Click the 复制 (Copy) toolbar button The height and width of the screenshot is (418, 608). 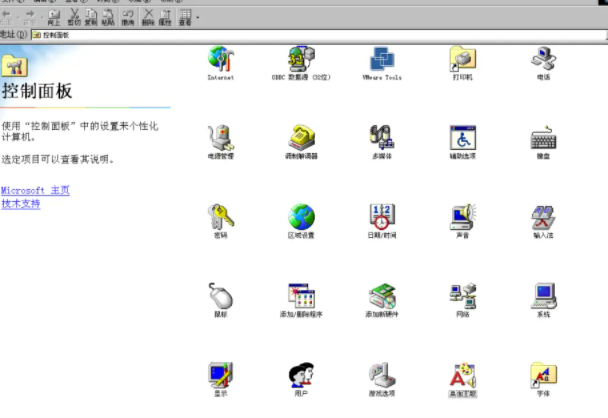[91, 18]
